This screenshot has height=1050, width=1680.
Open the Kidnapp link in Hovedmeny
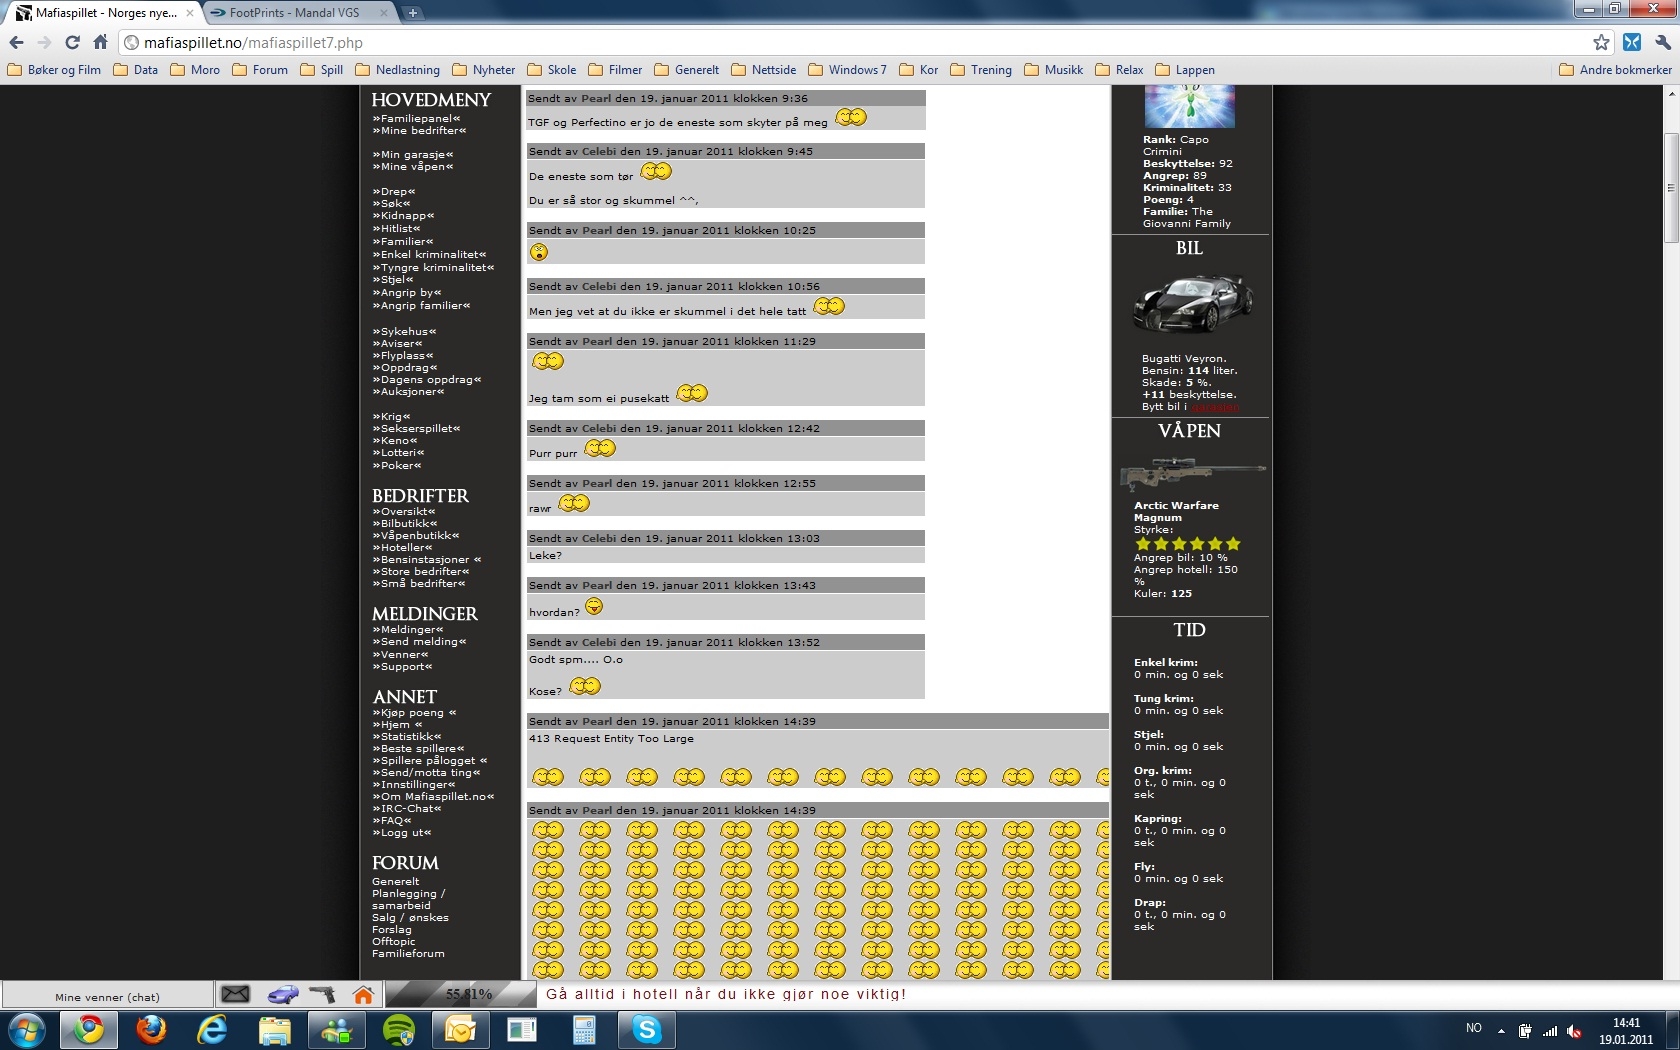coord(403,216)
